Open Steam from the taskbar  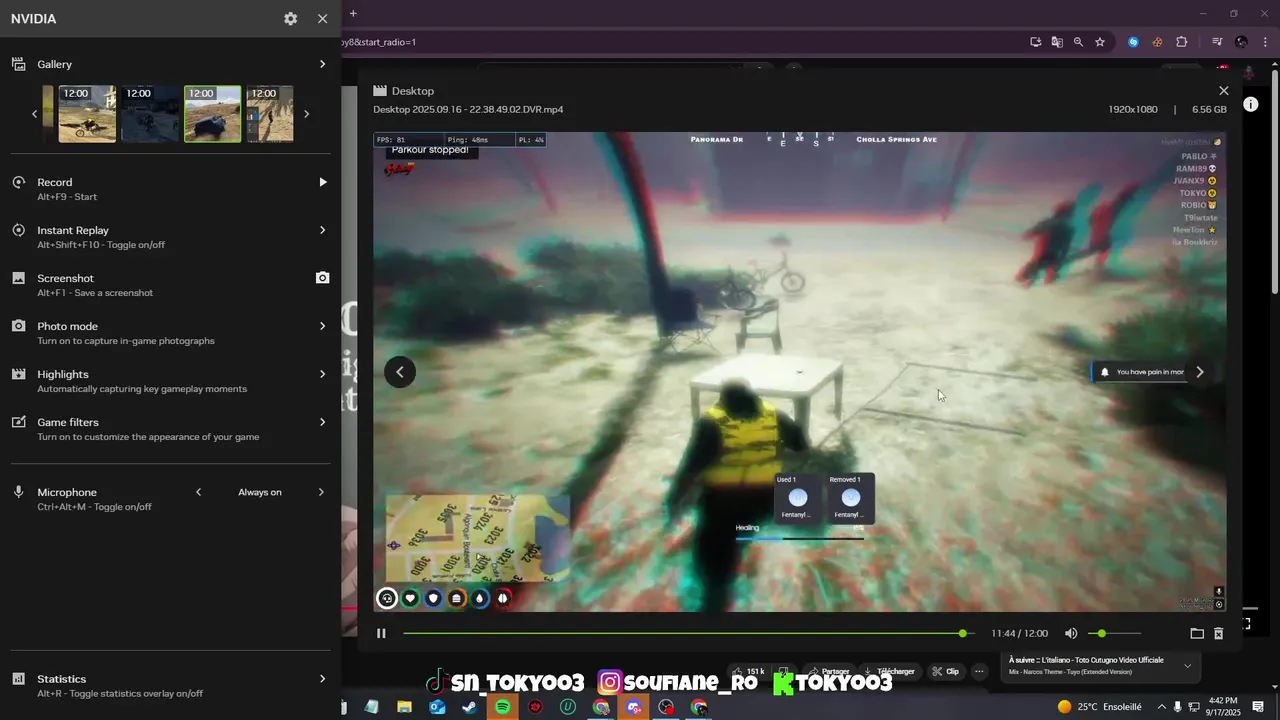click(x=469, y=707)
